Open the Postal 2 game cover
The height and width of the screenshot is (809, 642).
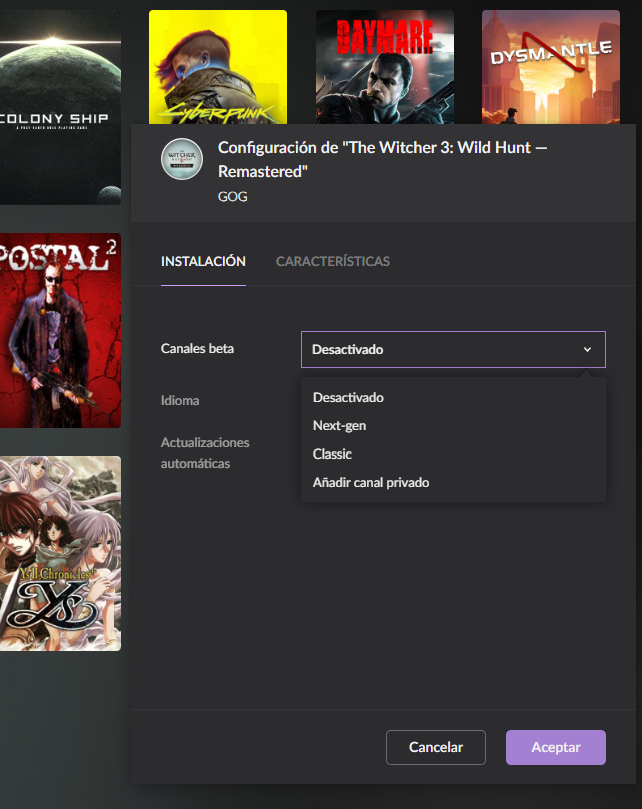pyautogui.click(x=60, y=330)
